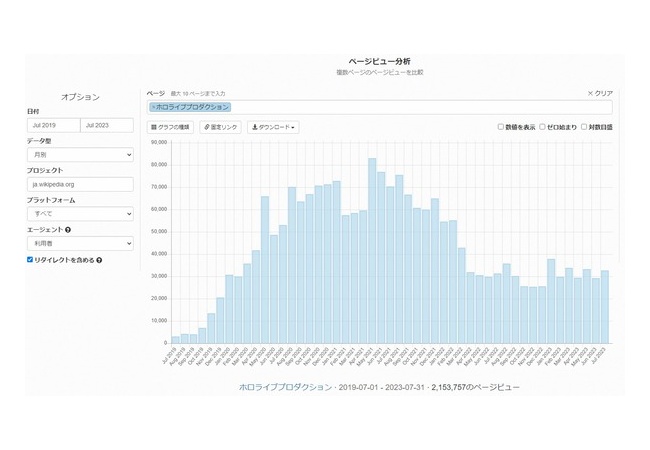Click the help icon beside エージェント

(68, 230)
